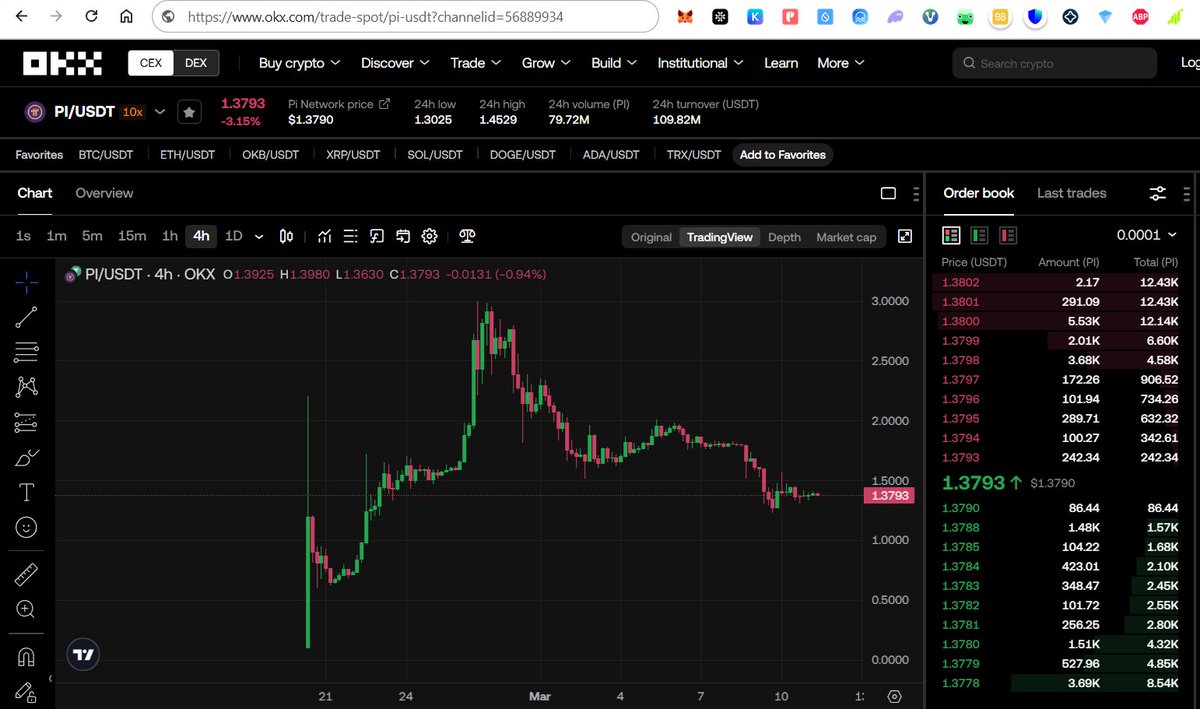Open the TradingView logo badge
This screenshot has height=709, width=1200.
[x=84, y=654]
